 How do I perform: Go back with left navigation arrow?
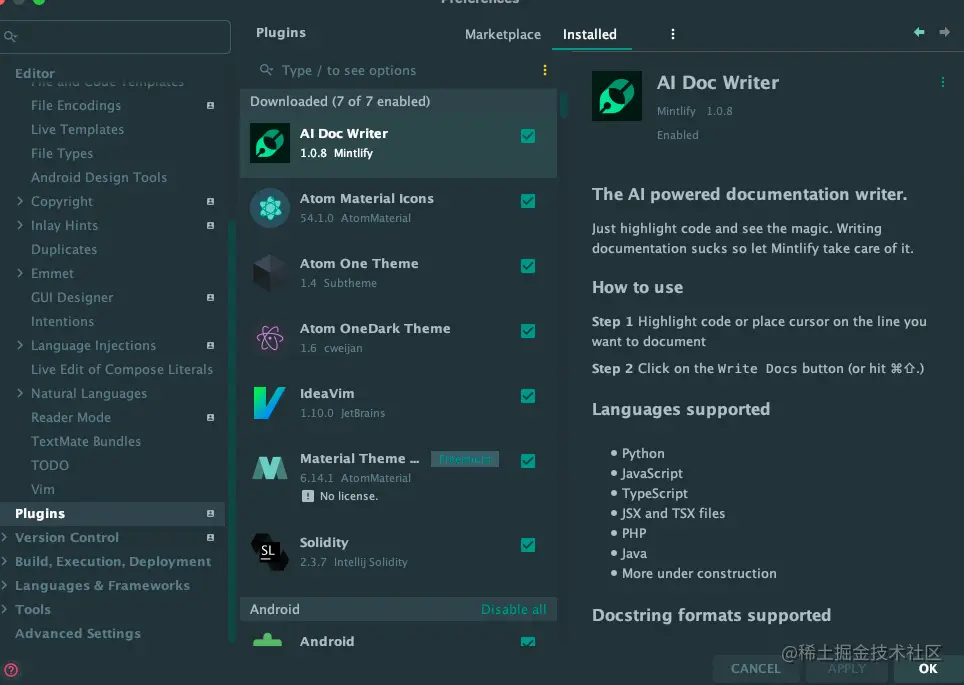[919, 32]
